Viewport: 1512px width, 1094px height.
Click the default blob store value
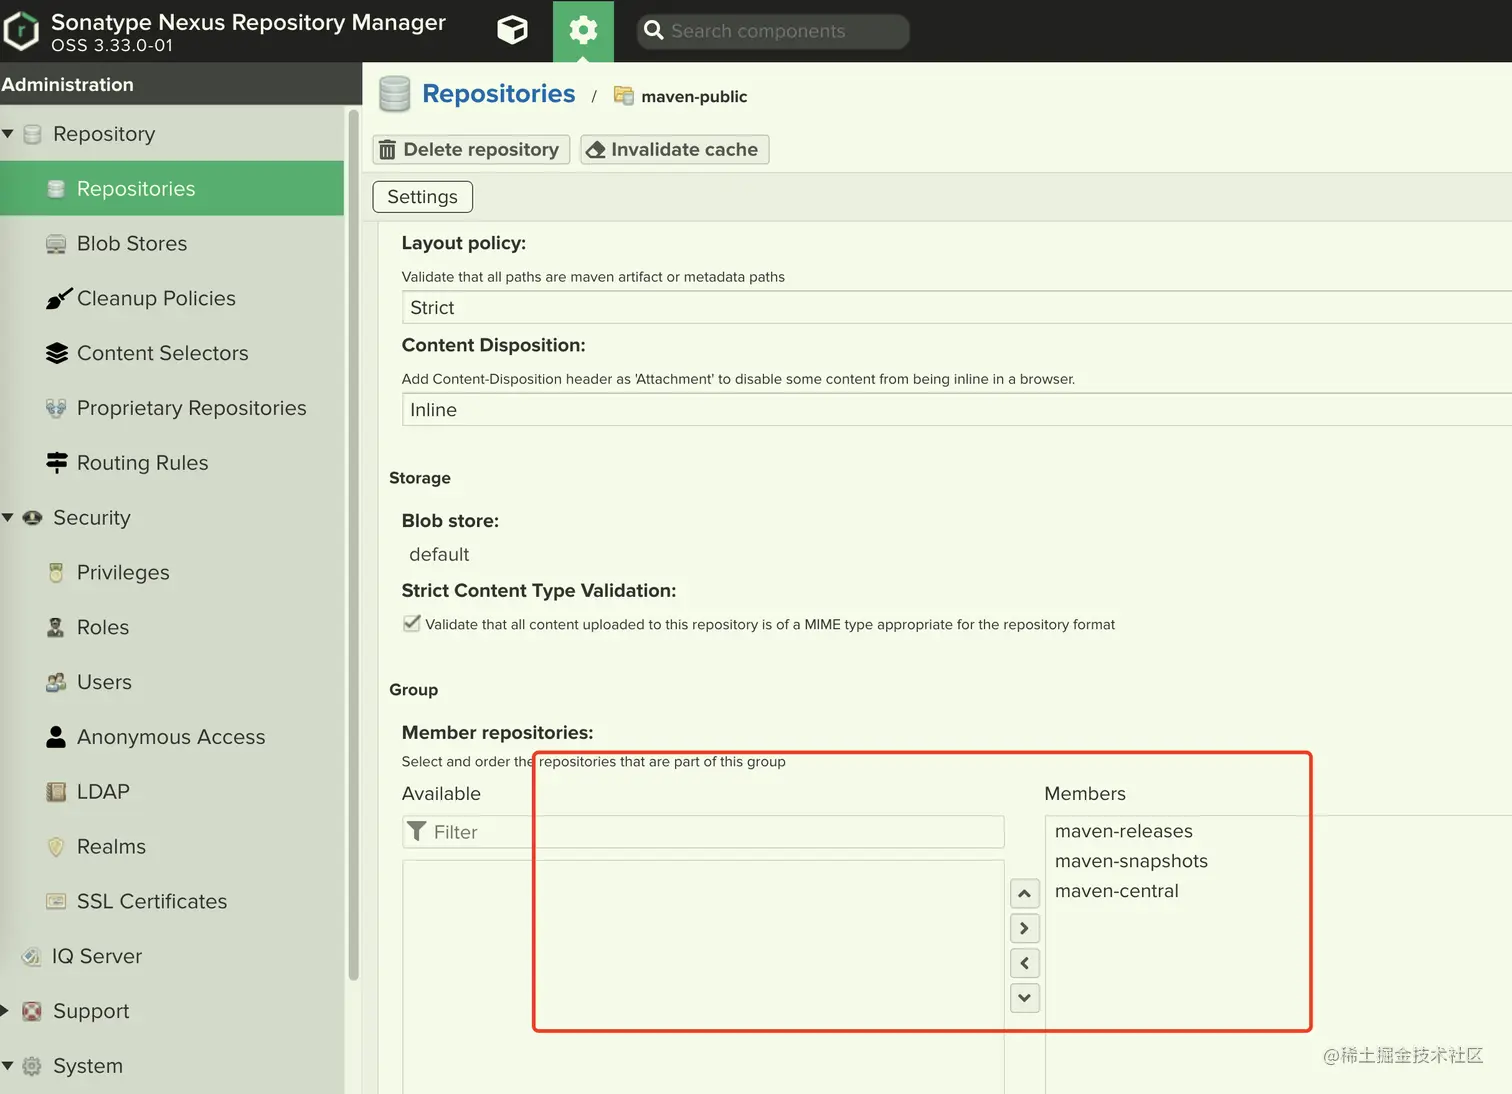tap(439, 554)
